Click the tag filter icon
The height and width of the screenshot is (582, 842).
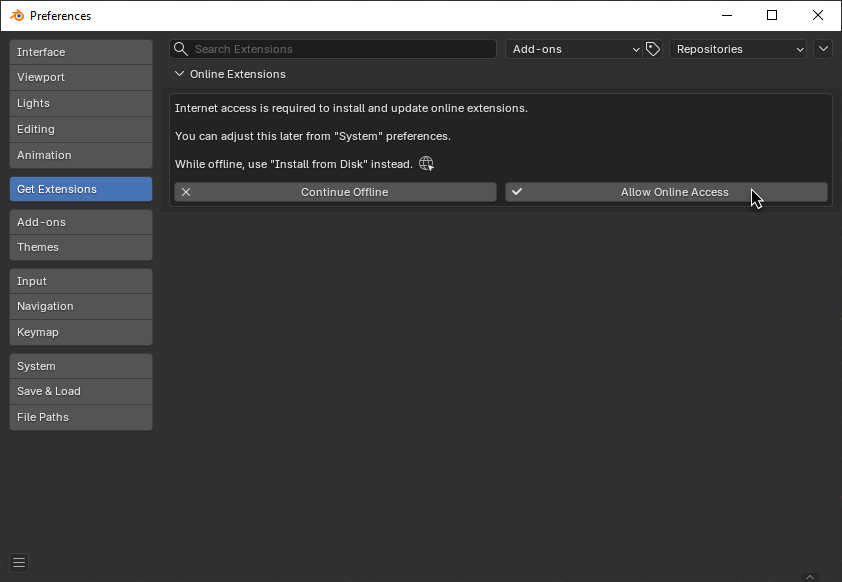(x=653, y=49)
